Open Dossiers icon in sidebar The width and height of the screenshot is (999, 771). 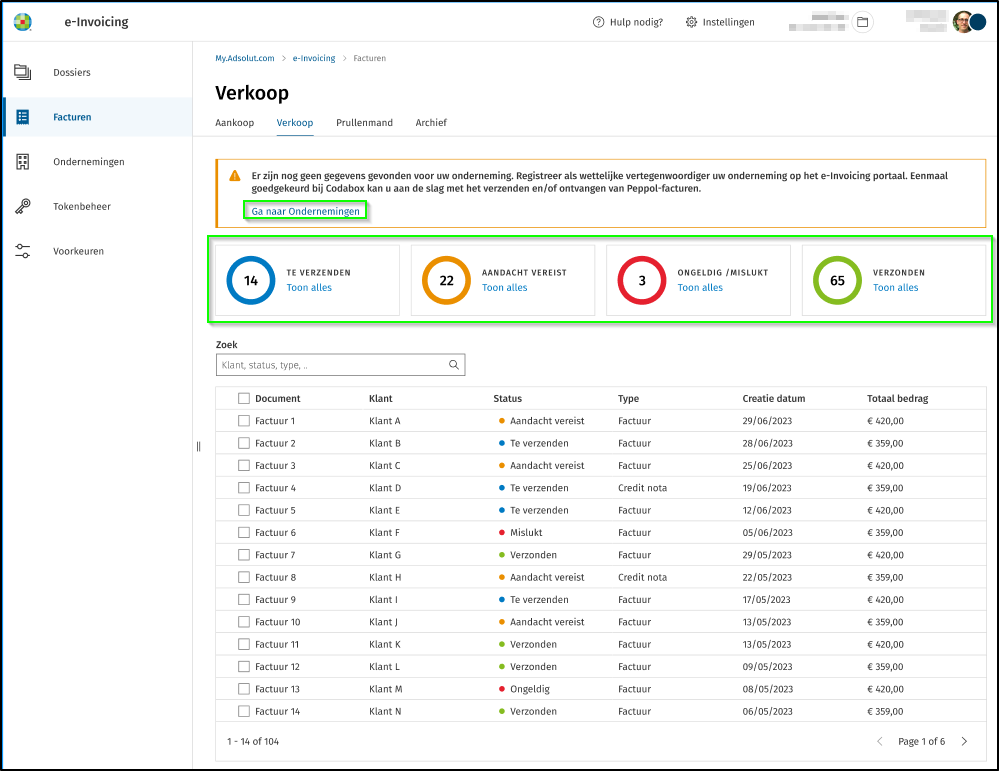pos(22,72)
